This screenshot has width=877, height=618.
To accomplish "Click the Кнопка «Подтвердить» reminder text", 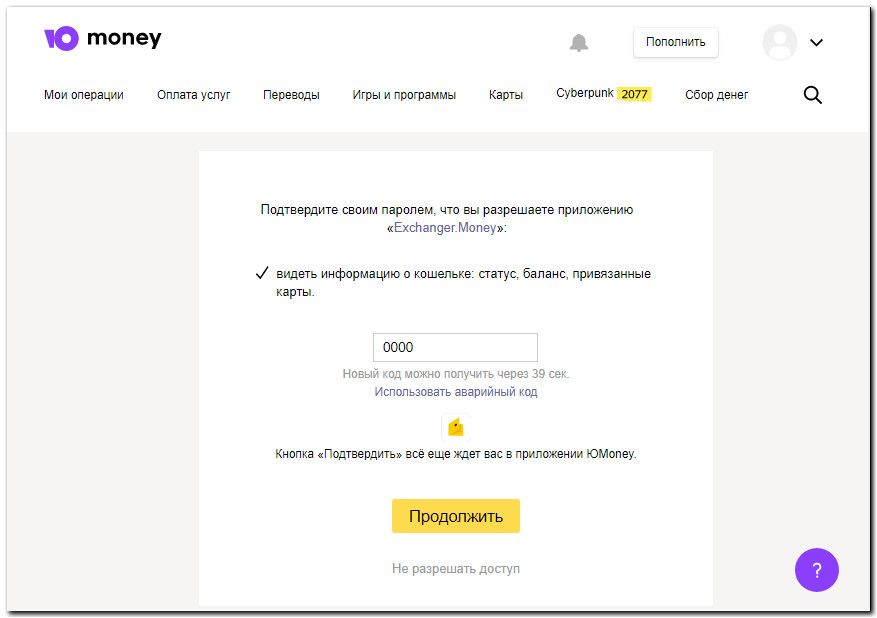I will pyautogui.click(x=456, y=454).
